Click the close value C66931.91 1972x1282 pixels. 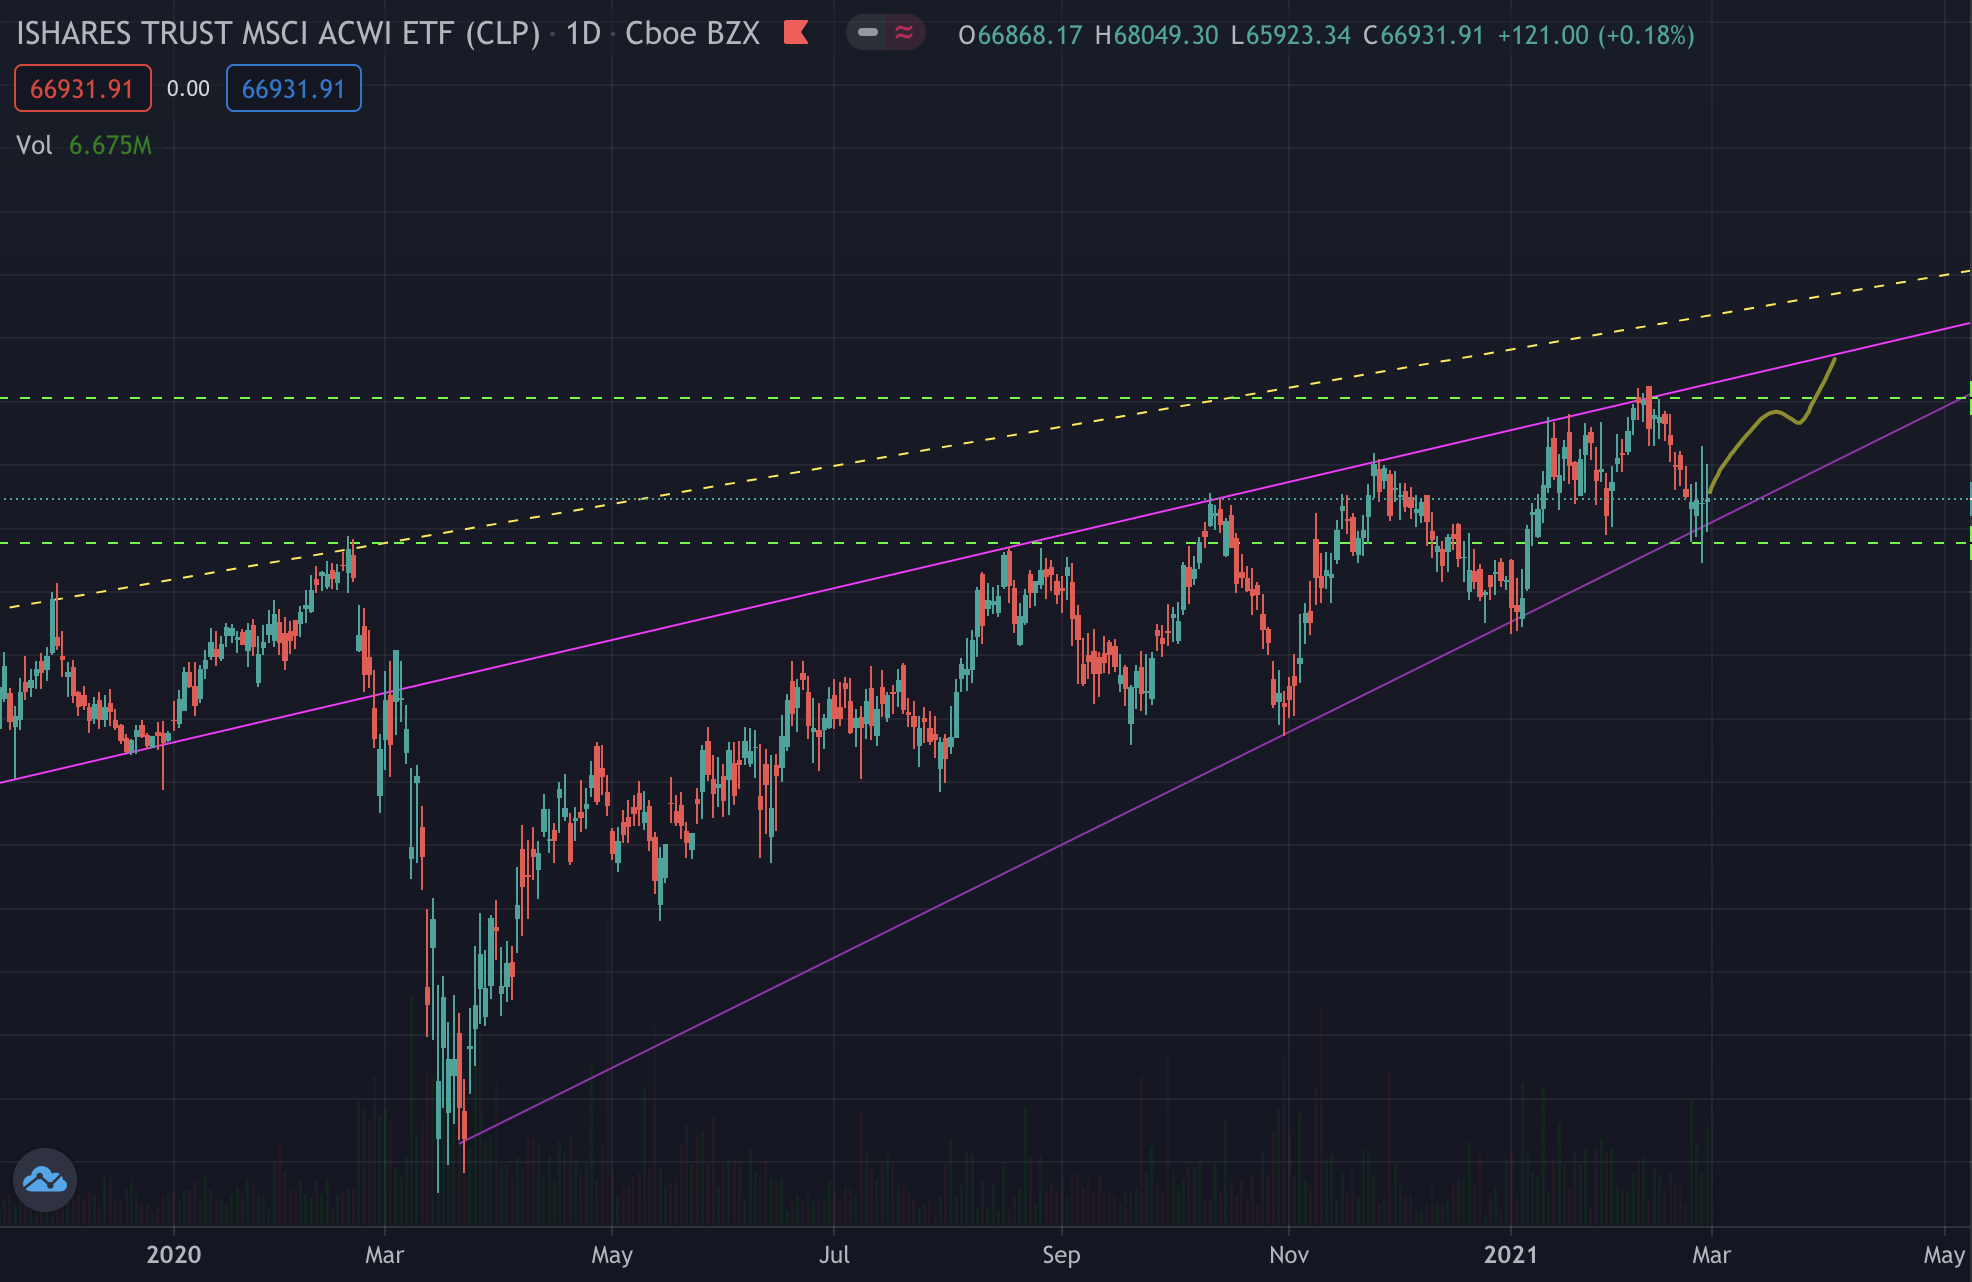click(1424, 35)
